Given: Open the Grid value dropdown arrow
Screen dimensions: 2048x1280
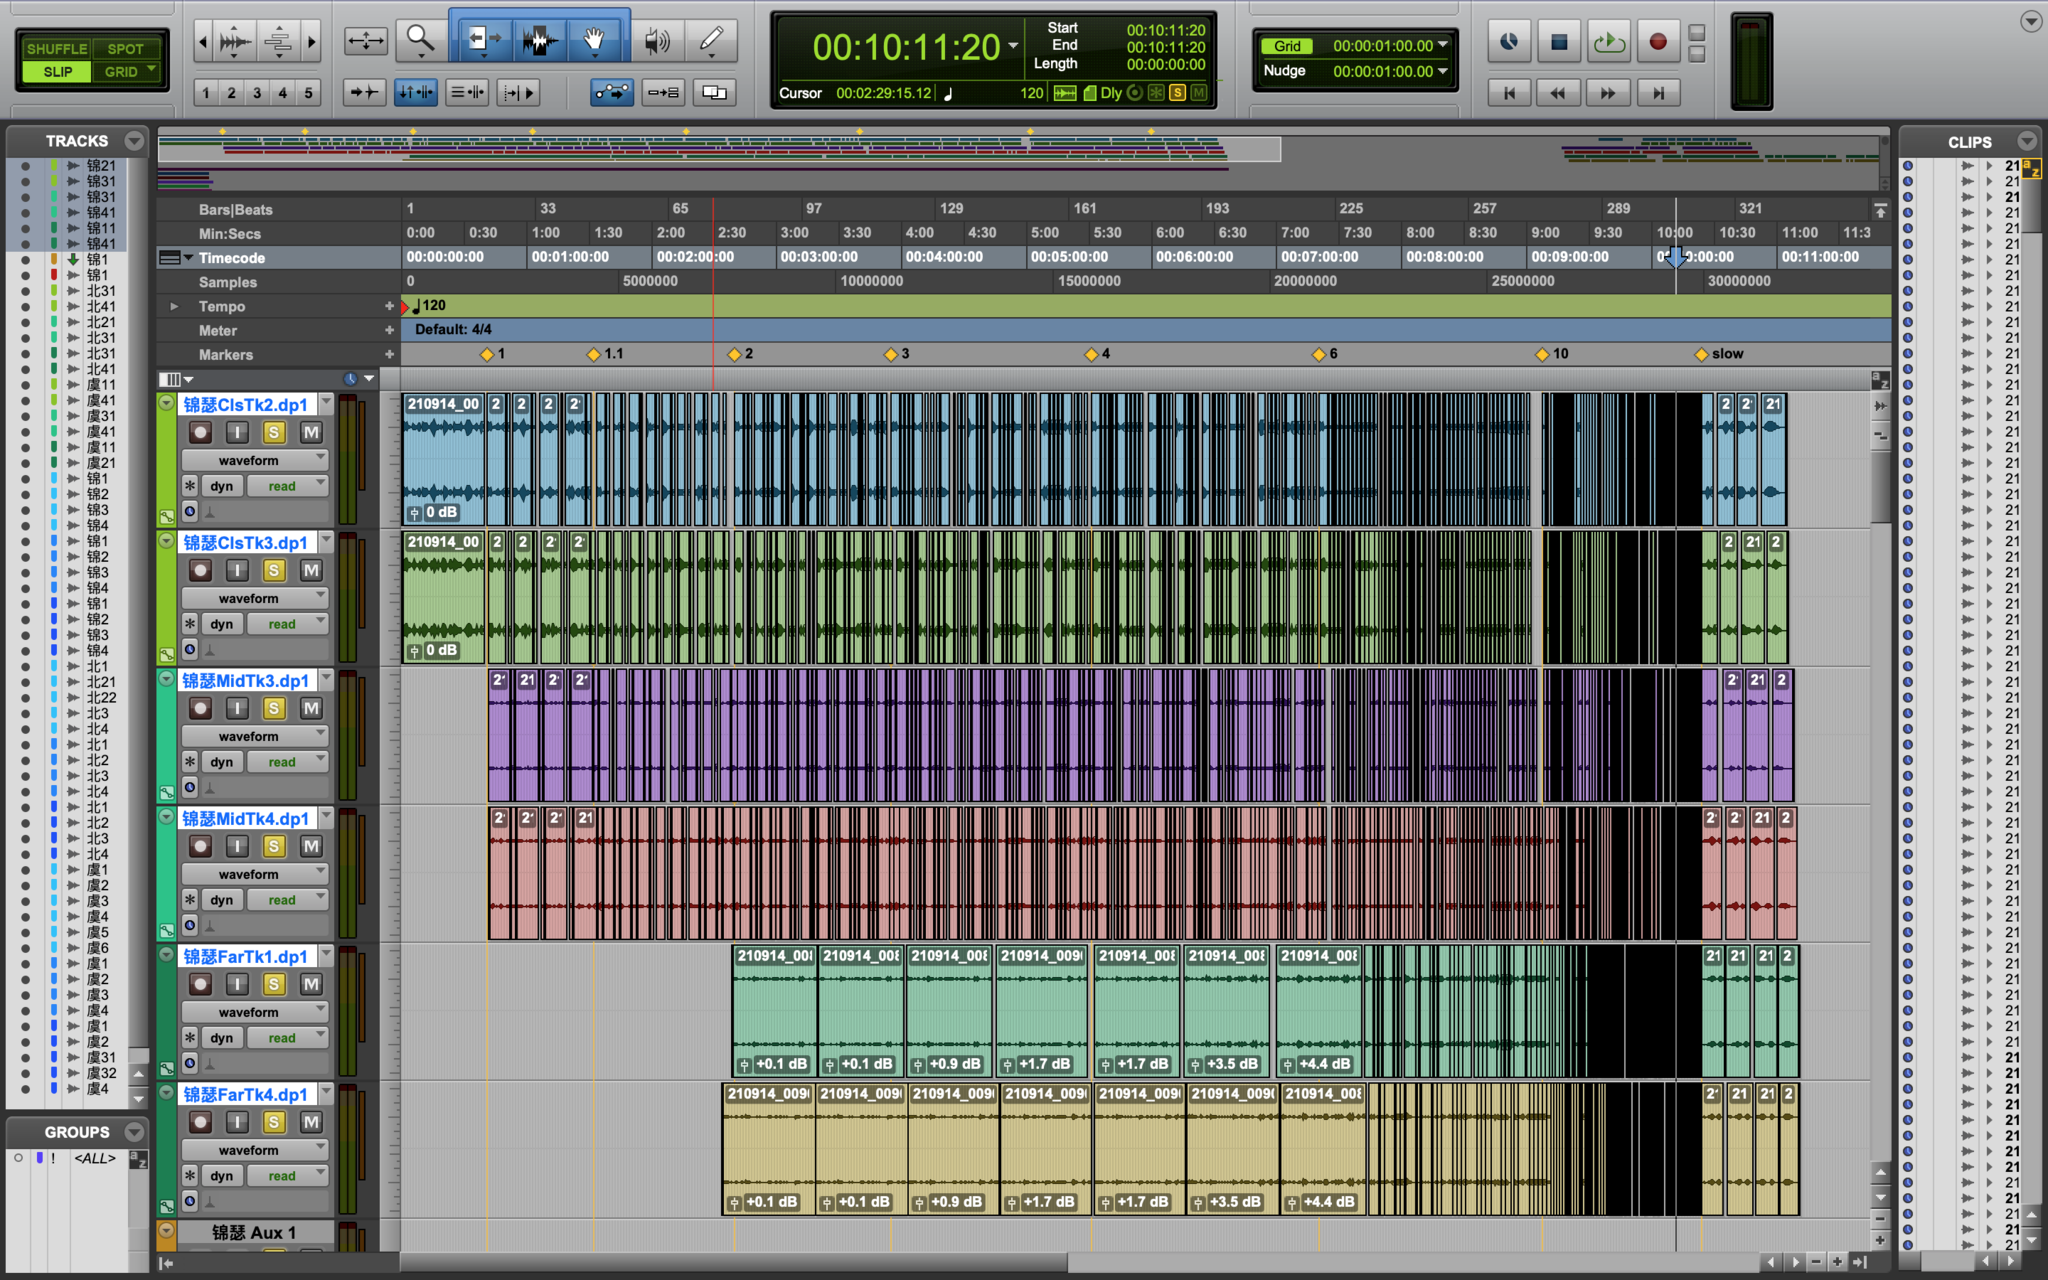Looking at the screenshot, I should pyautogui.click(x=1443, y=45).
